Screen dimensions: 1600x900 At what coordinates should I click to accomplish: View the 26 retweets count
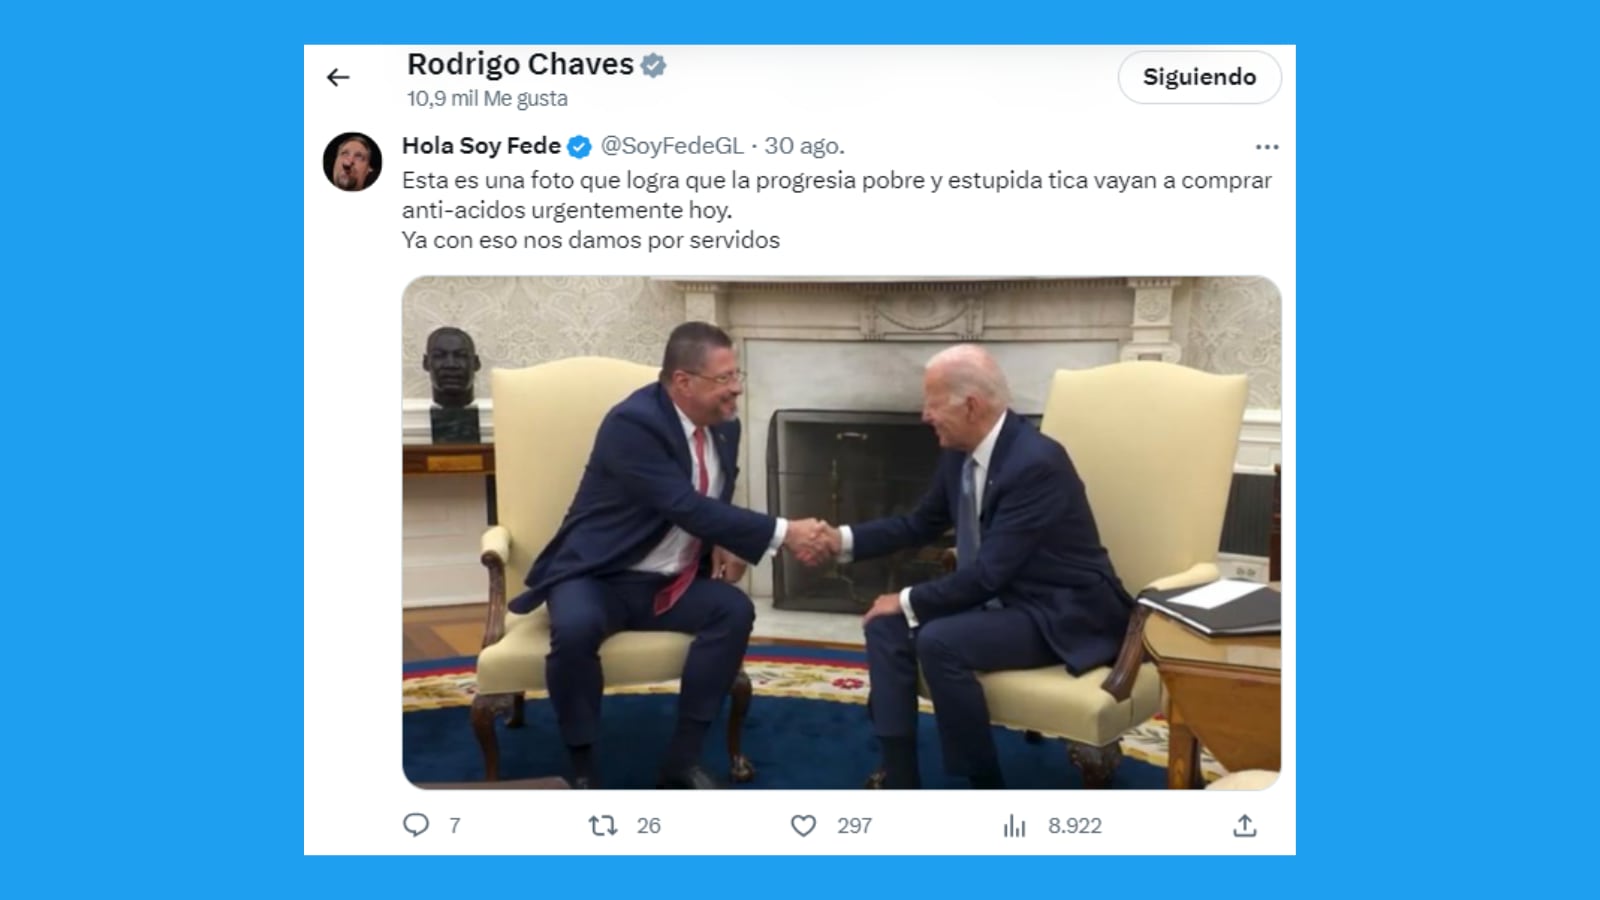(x=648, y=826)
